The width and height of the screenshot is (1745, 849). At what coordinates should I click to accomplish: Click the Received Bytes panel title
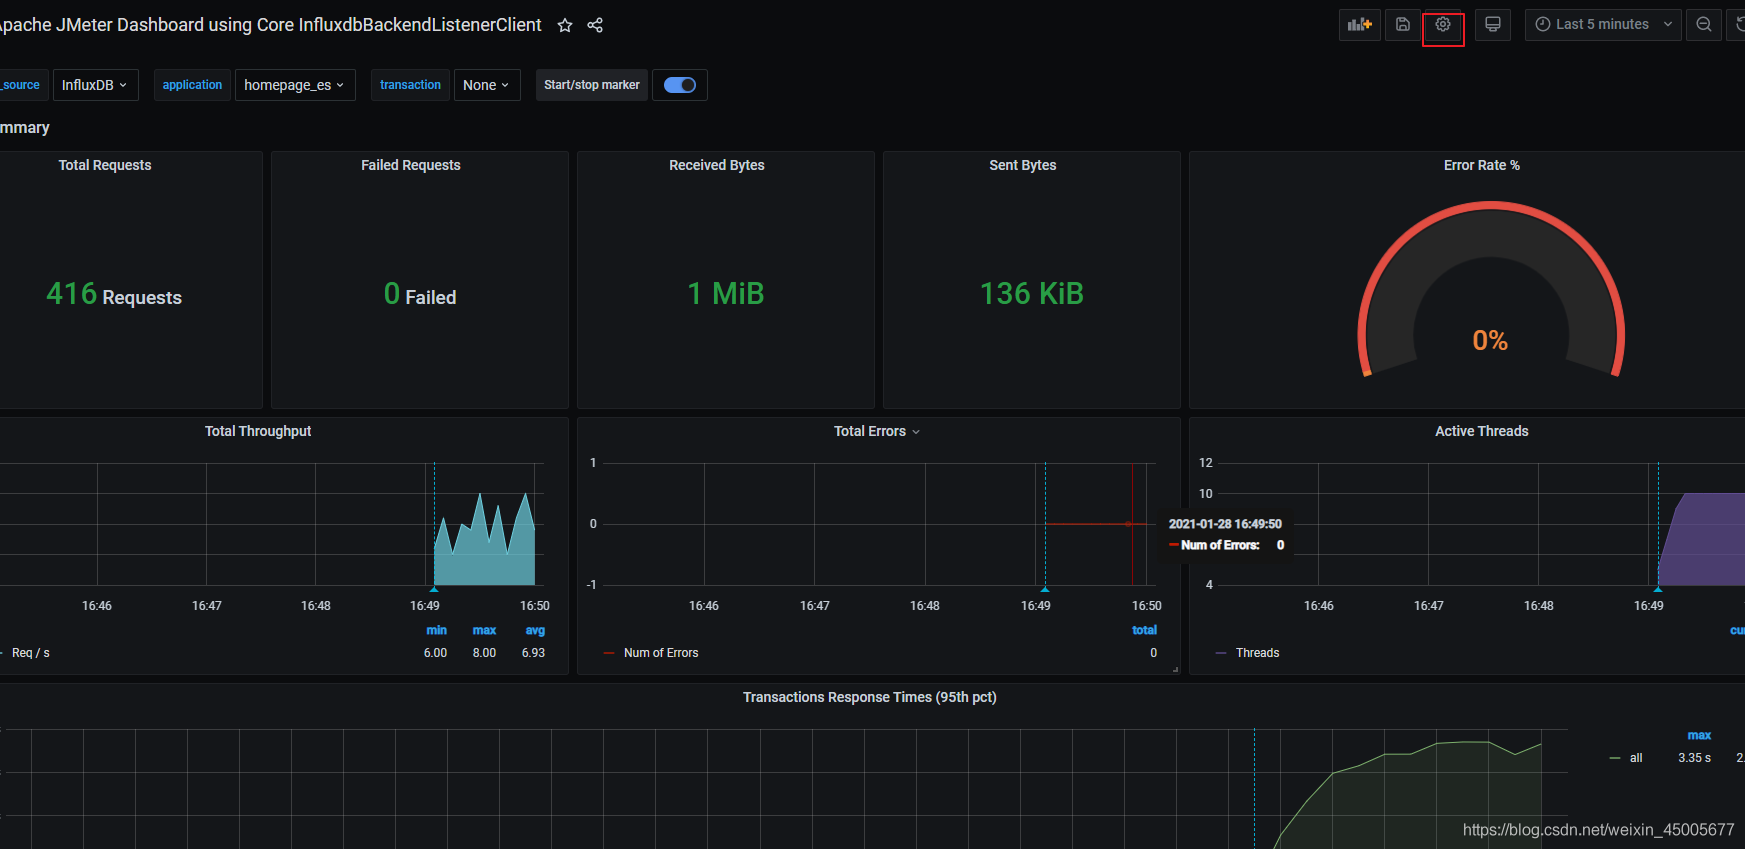click(x=717, y=165)
